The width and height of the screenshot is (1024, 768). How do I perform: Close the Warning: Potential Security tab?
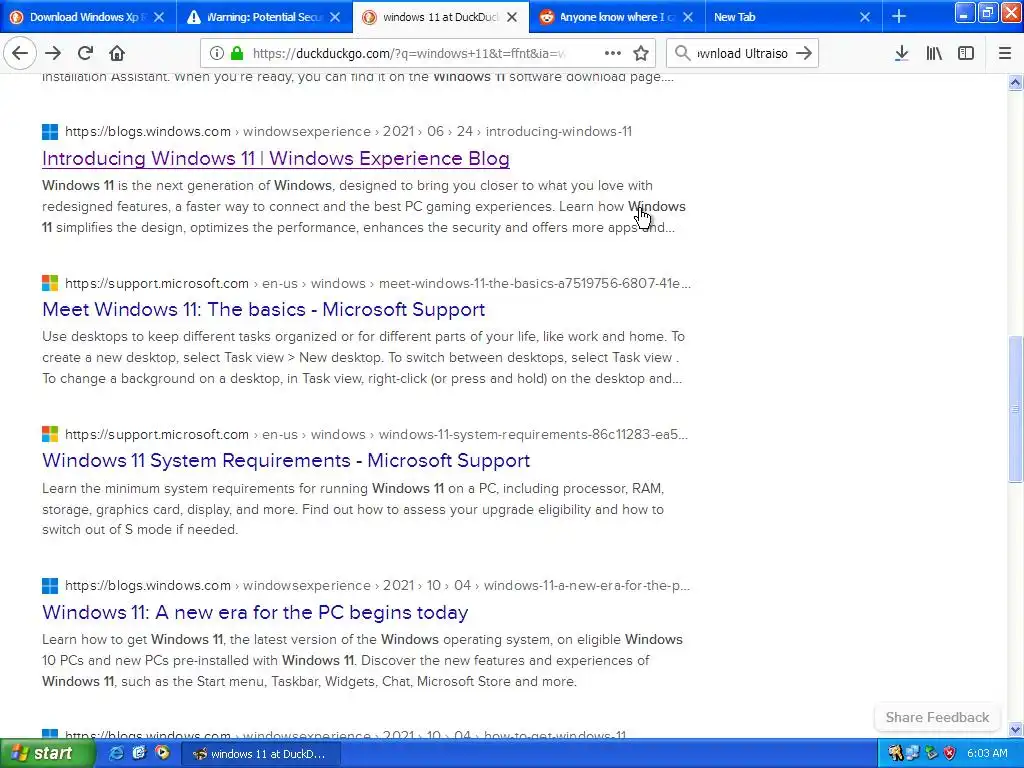(x=335, y=17)
